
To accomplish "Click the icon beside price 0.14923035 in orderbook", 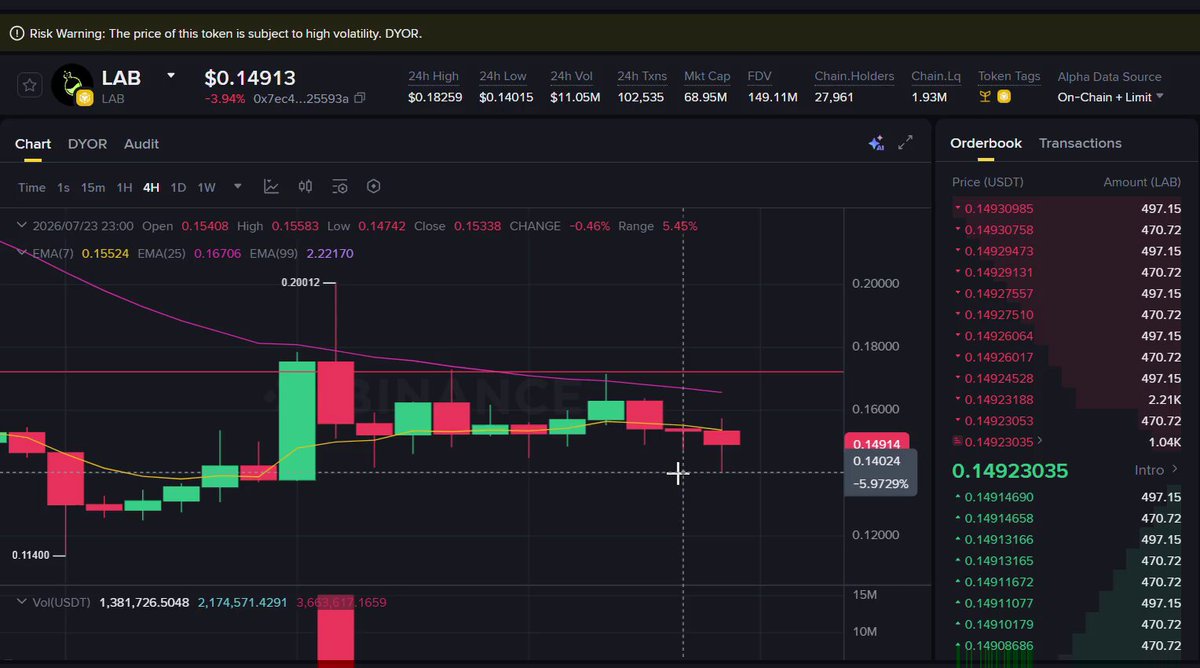I will 959,442.
